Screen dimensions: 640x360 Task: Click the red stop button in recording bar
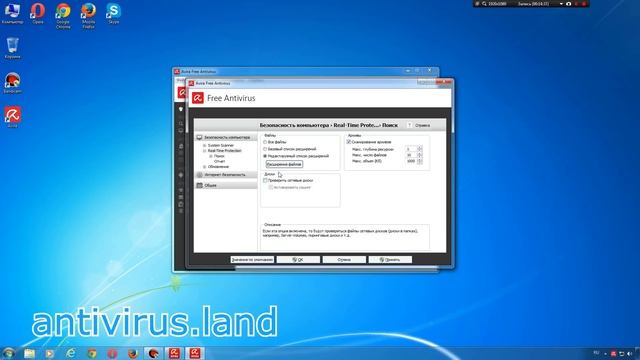point(584,4)
